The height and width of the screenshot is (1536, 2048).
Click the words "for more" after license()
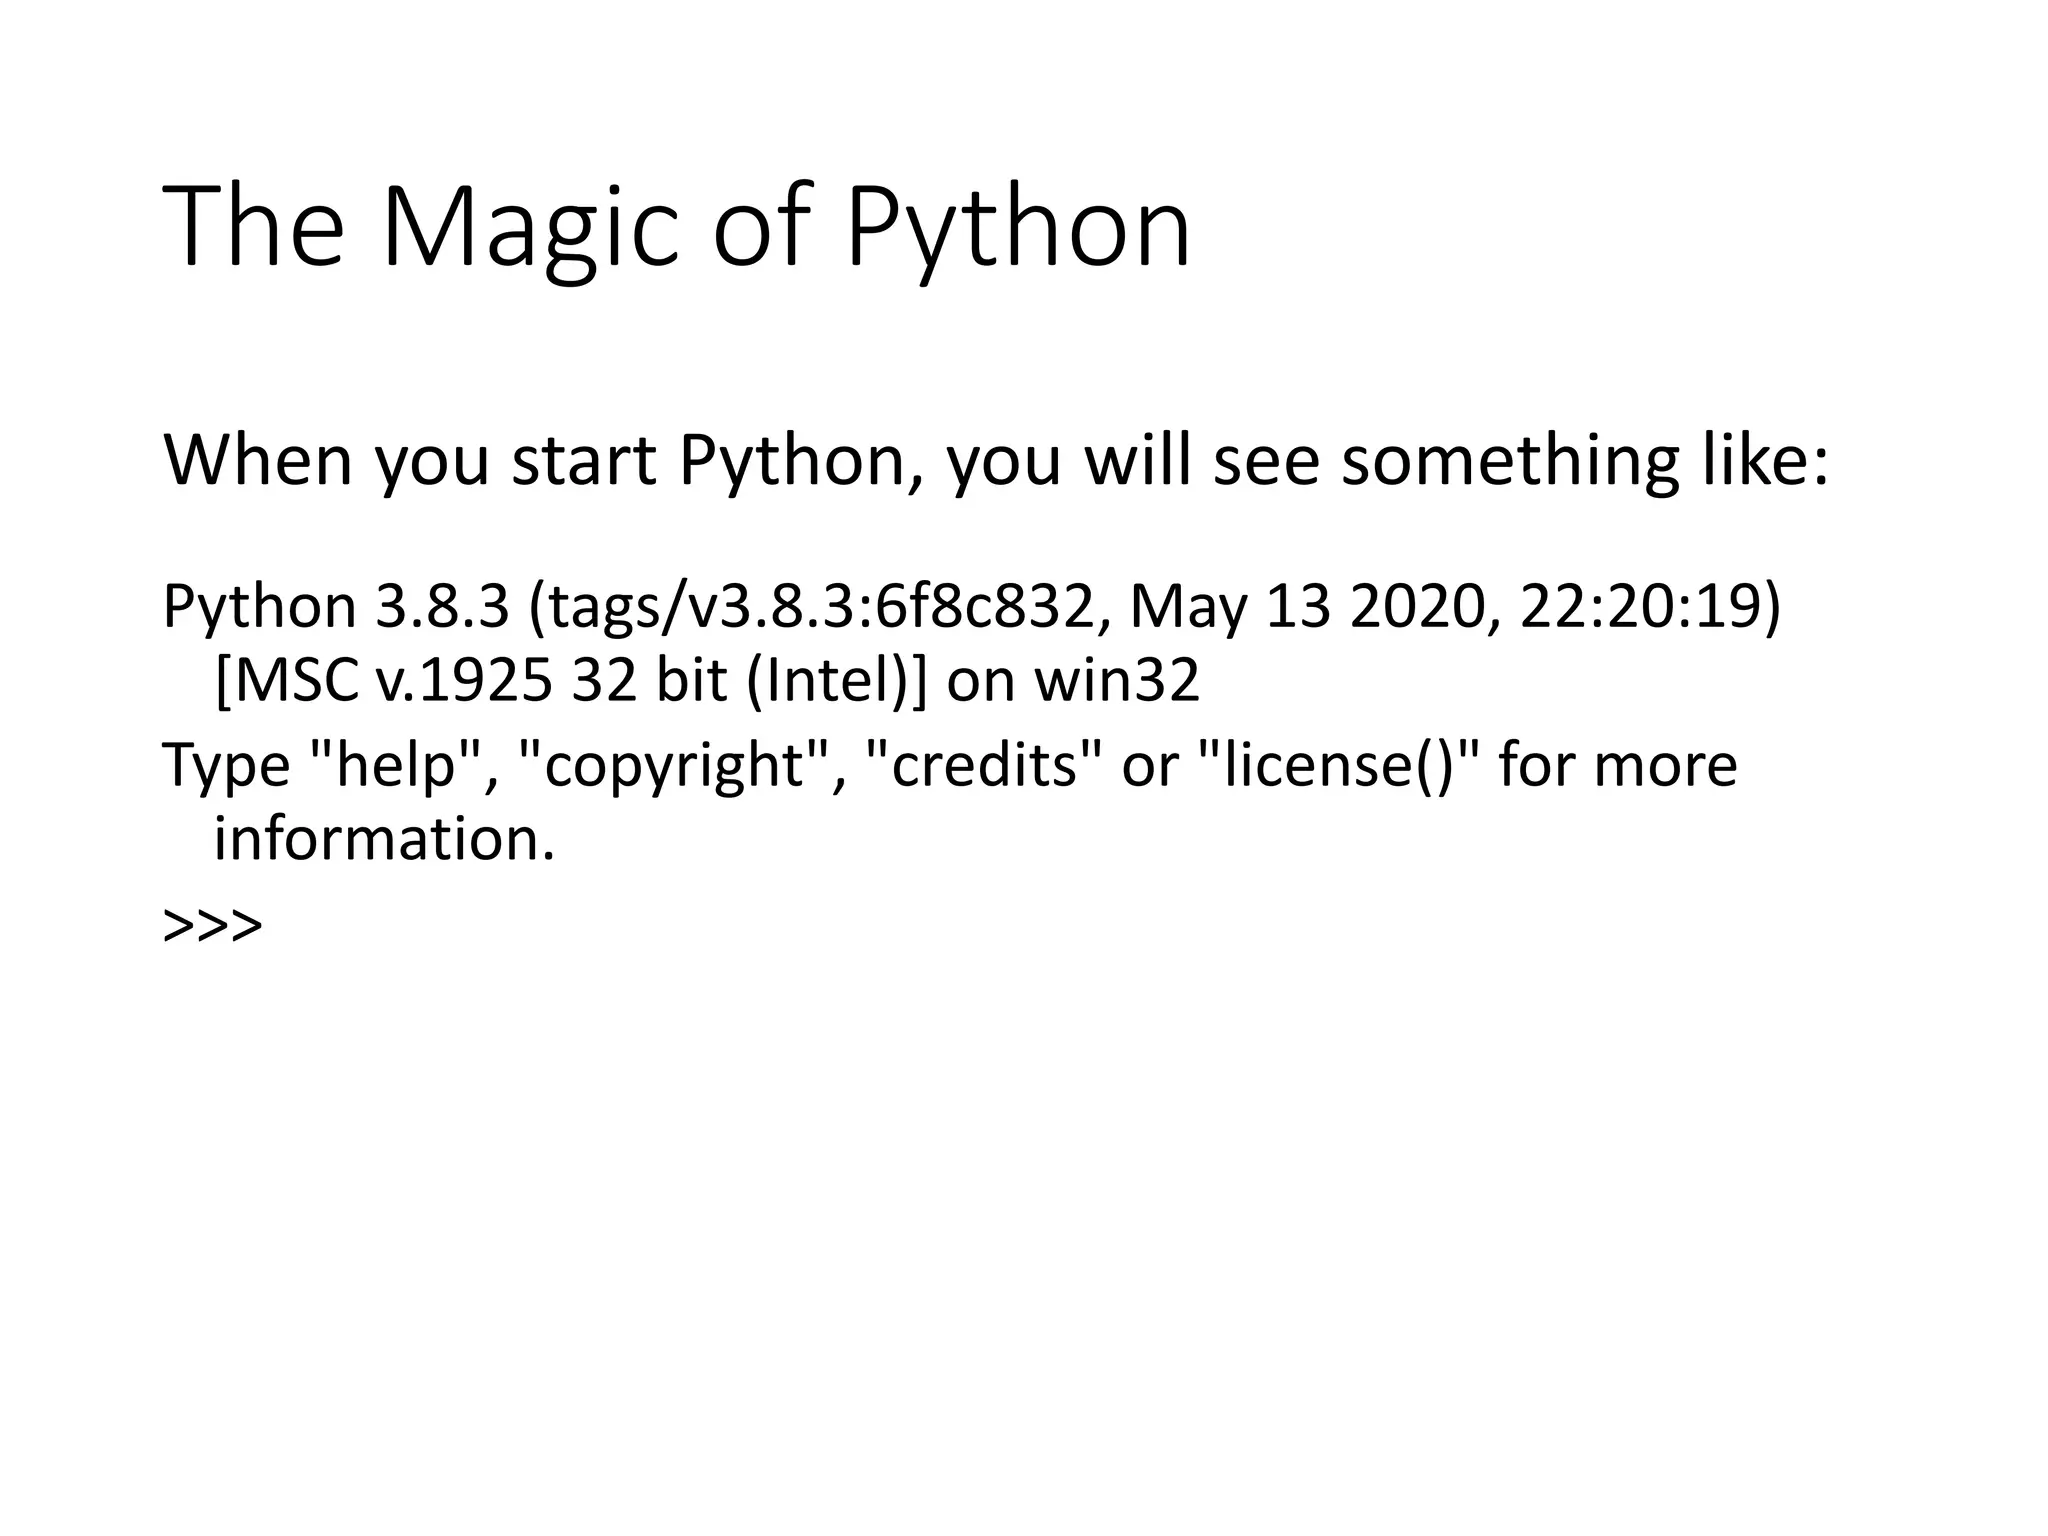pyautogui.click(x=1617, y=766)
